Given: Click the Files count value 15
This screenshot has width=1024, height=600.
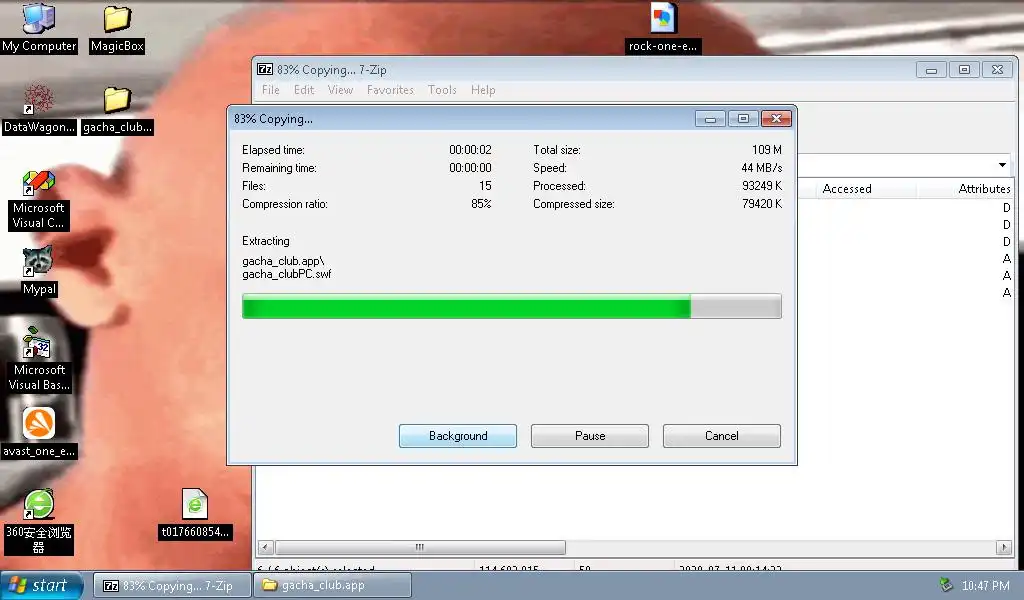Looking at the screenshot, I should (485, 186).
